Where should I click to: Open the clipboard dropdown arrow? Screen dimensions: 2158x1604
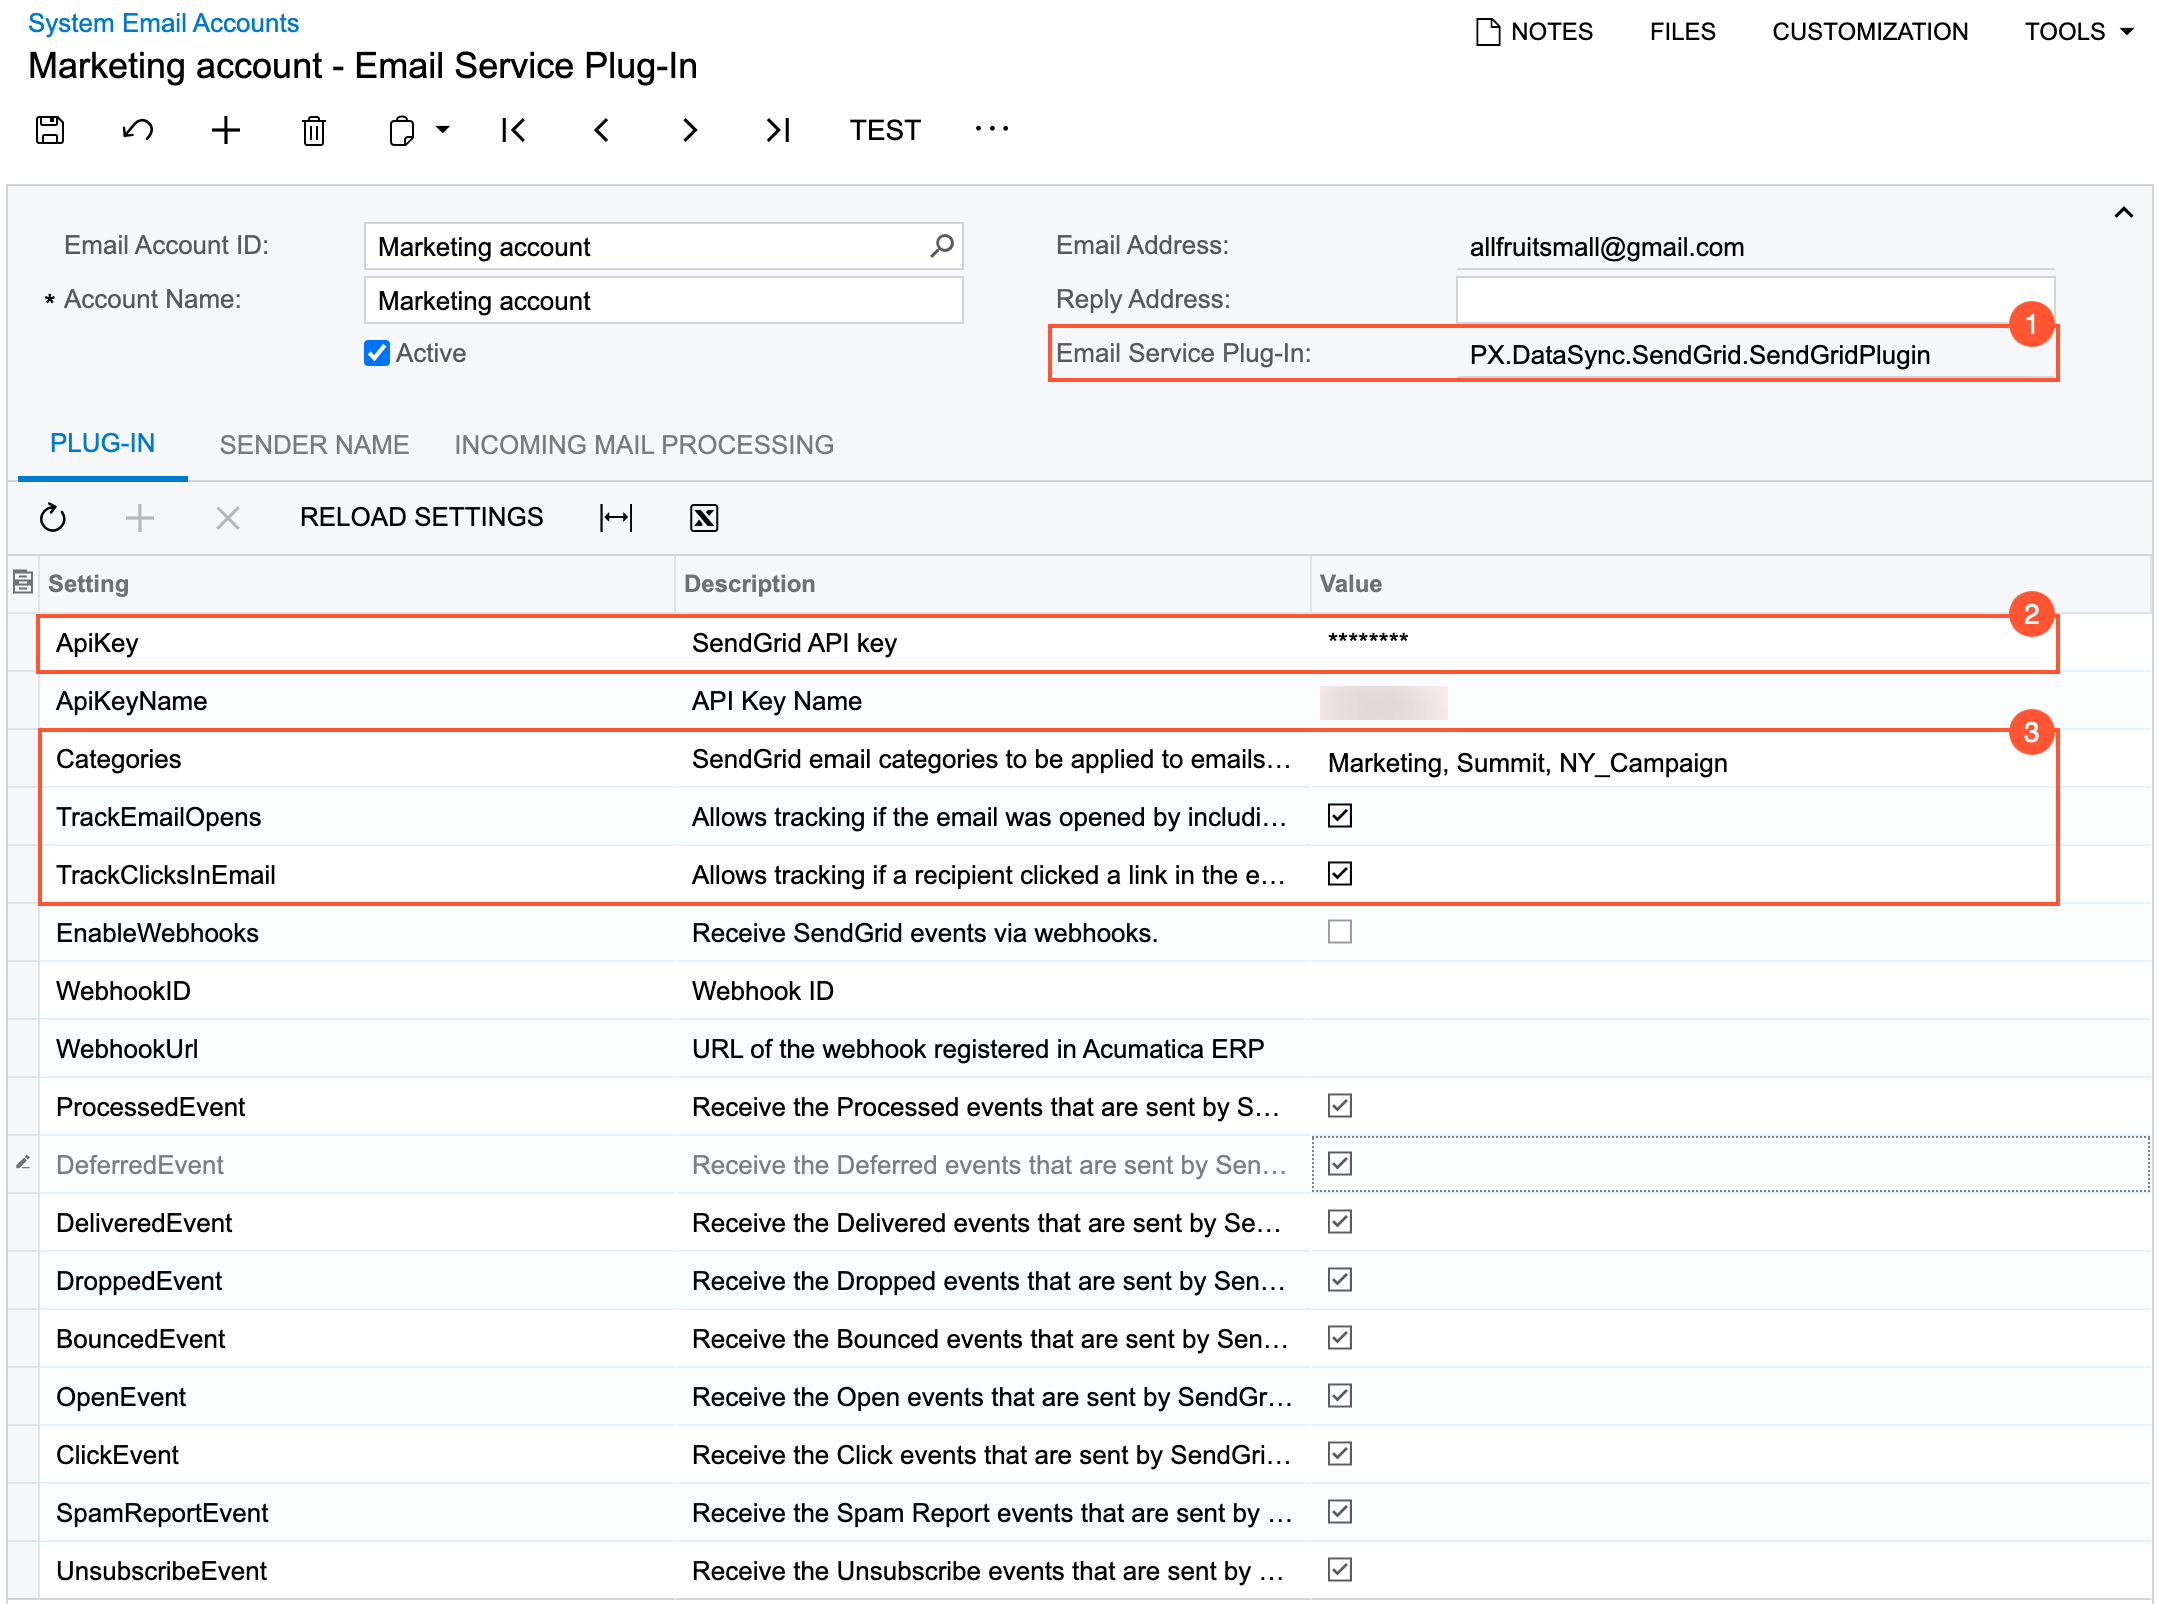click(442, 130)
